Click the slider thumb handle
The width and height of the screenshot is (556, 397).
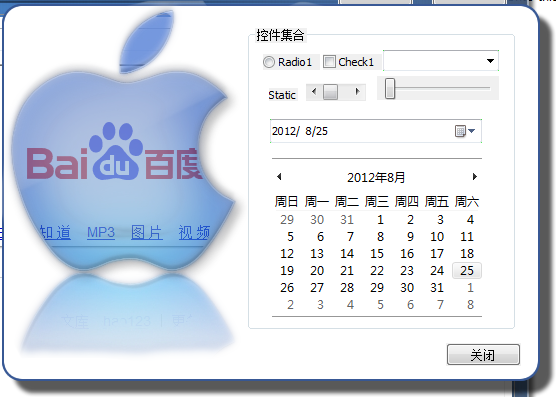(x=390, y=88)
